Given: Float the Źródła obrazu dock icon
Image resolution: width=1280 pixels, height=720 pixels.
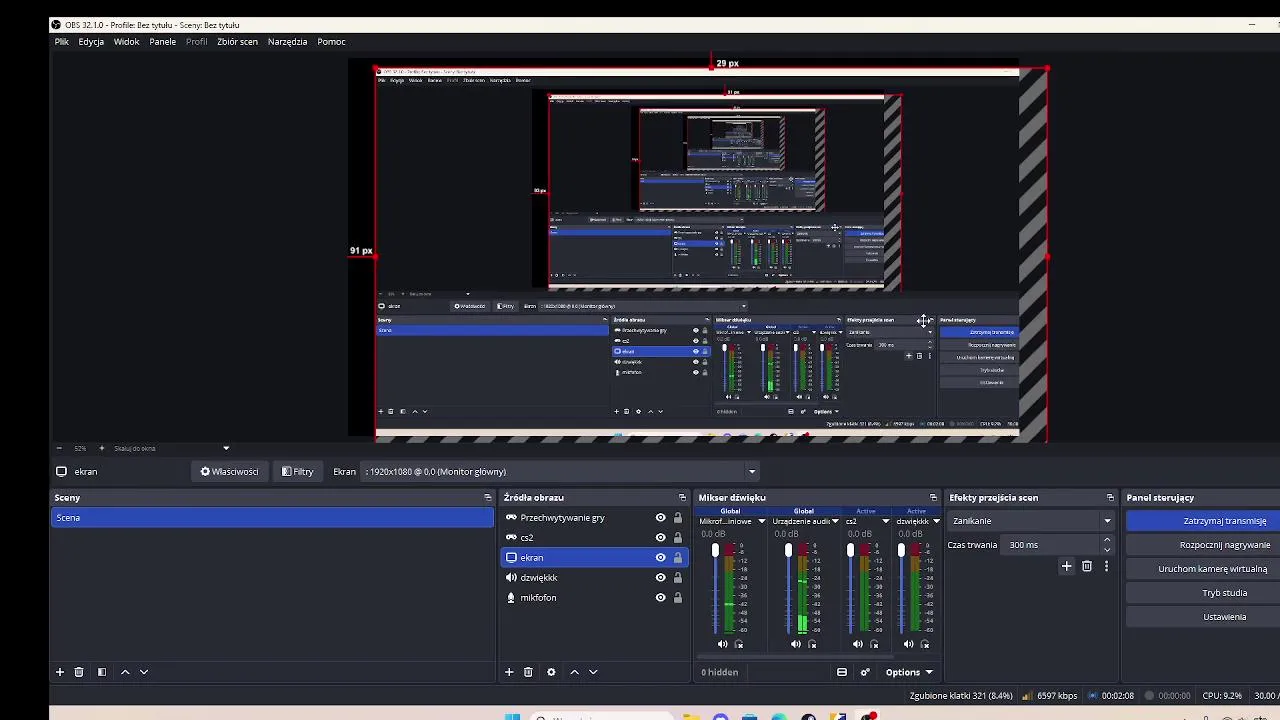Looking at the screenshot, I should pyautogui.click(x=682, y=497).
